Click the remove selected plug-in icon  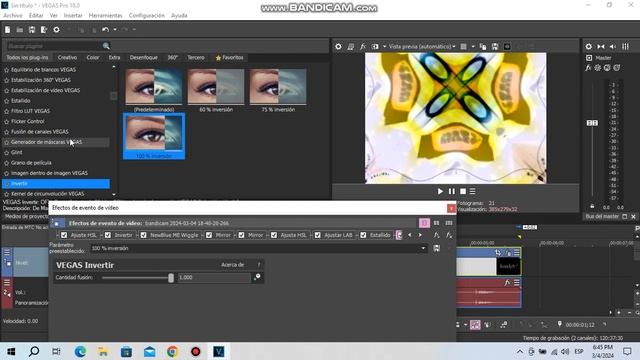click(x=449, y=235)
